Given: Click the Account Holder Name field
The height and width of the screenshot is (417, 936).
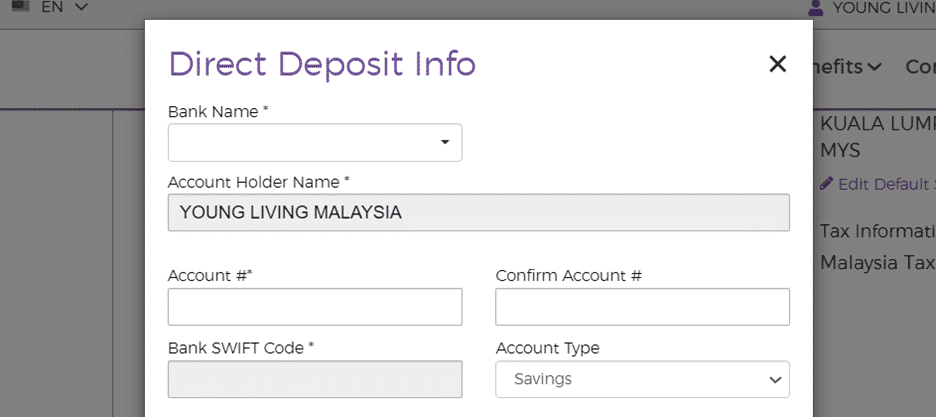Looking at the screenshot, I should click(x=478, y=213).
